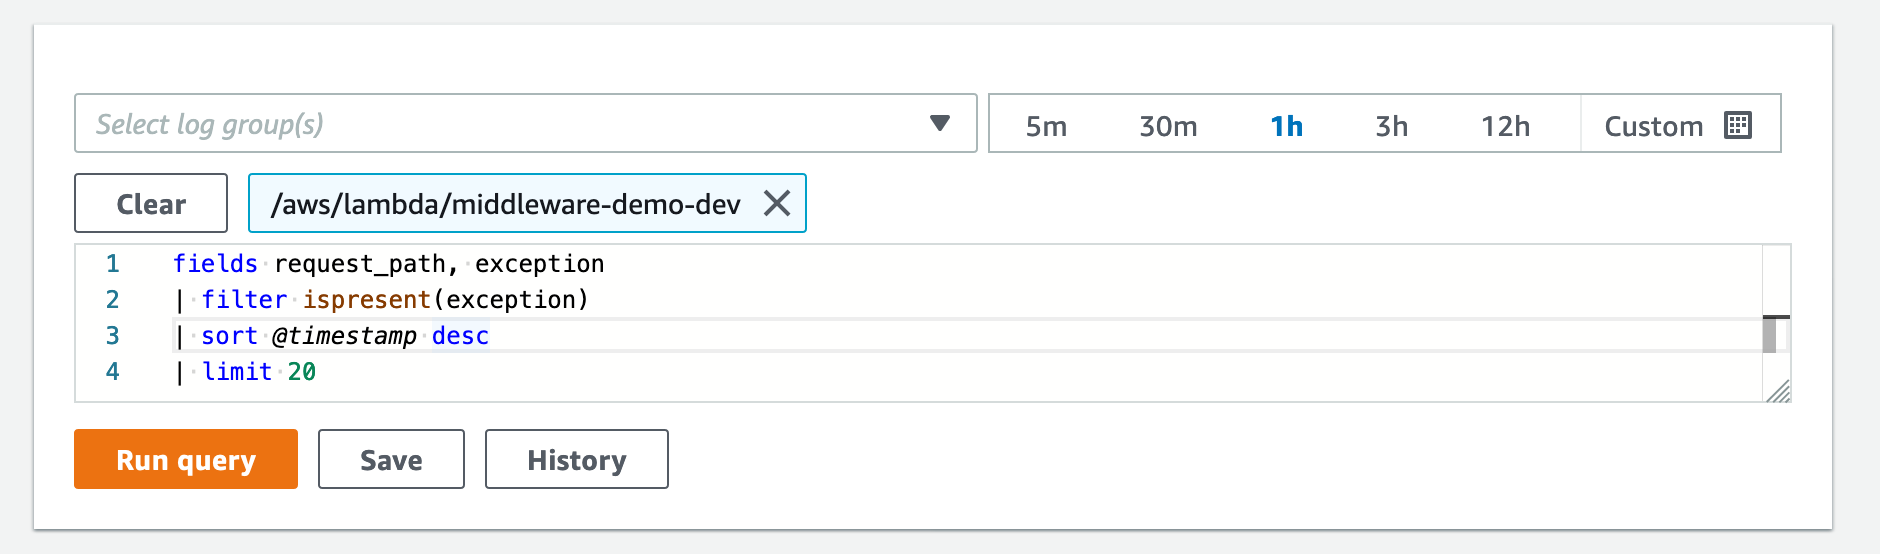Image resolution: width=1880 pixels, height=554 pixels.
Task: Save the current query
Action: tap(391, 459)
